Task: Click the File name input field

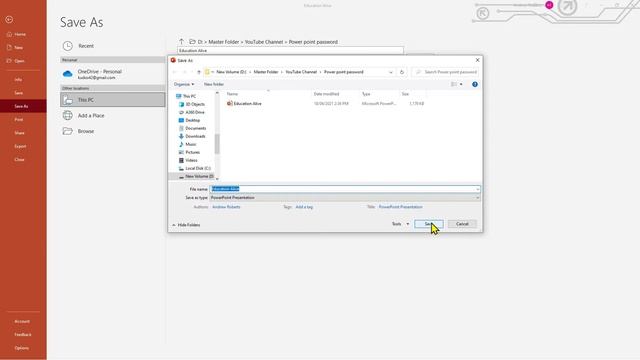Action: 345,189
